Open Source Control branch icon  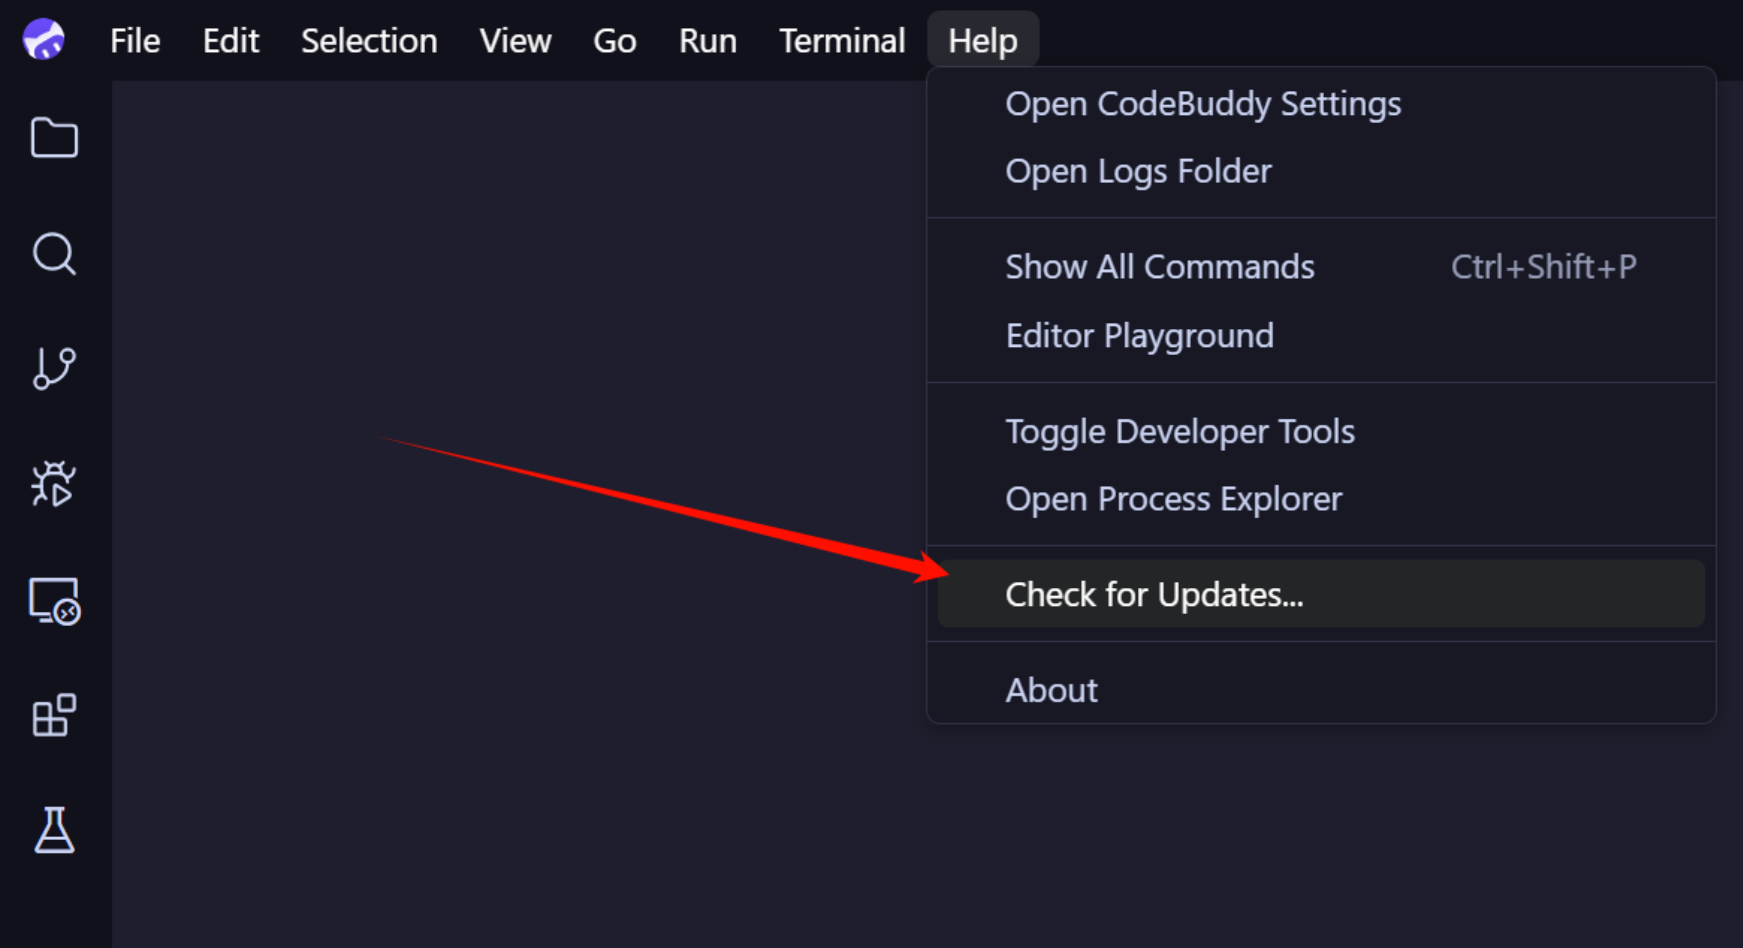tap(54, 369)
